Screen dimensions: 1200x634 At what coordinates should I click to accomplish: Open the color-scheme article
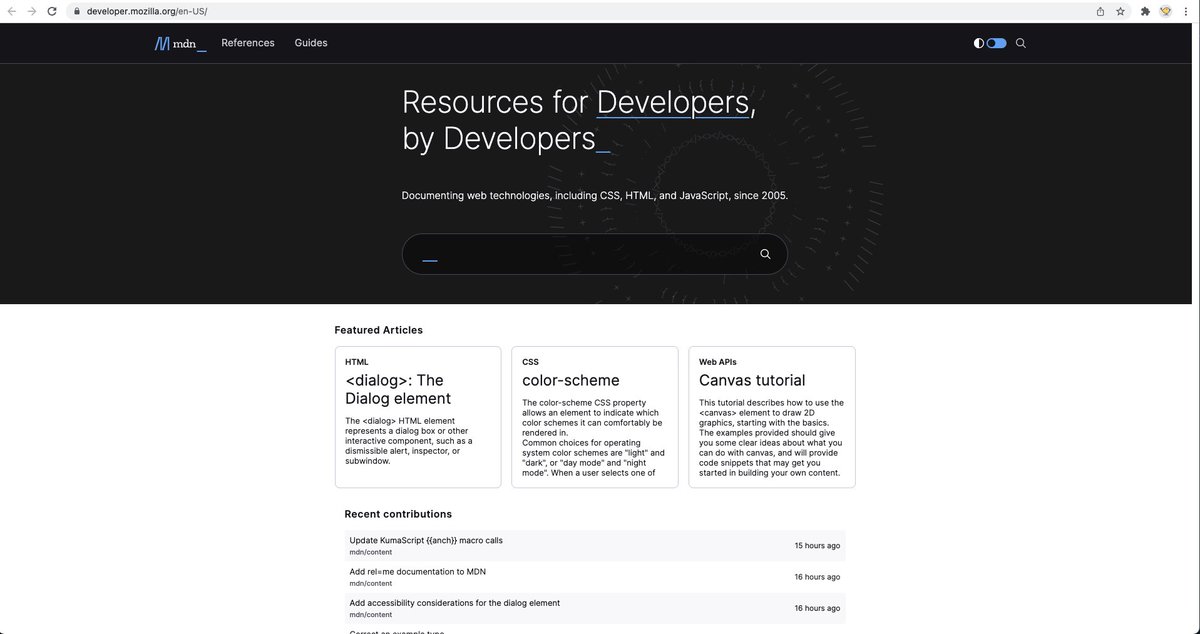click(571, 380)
